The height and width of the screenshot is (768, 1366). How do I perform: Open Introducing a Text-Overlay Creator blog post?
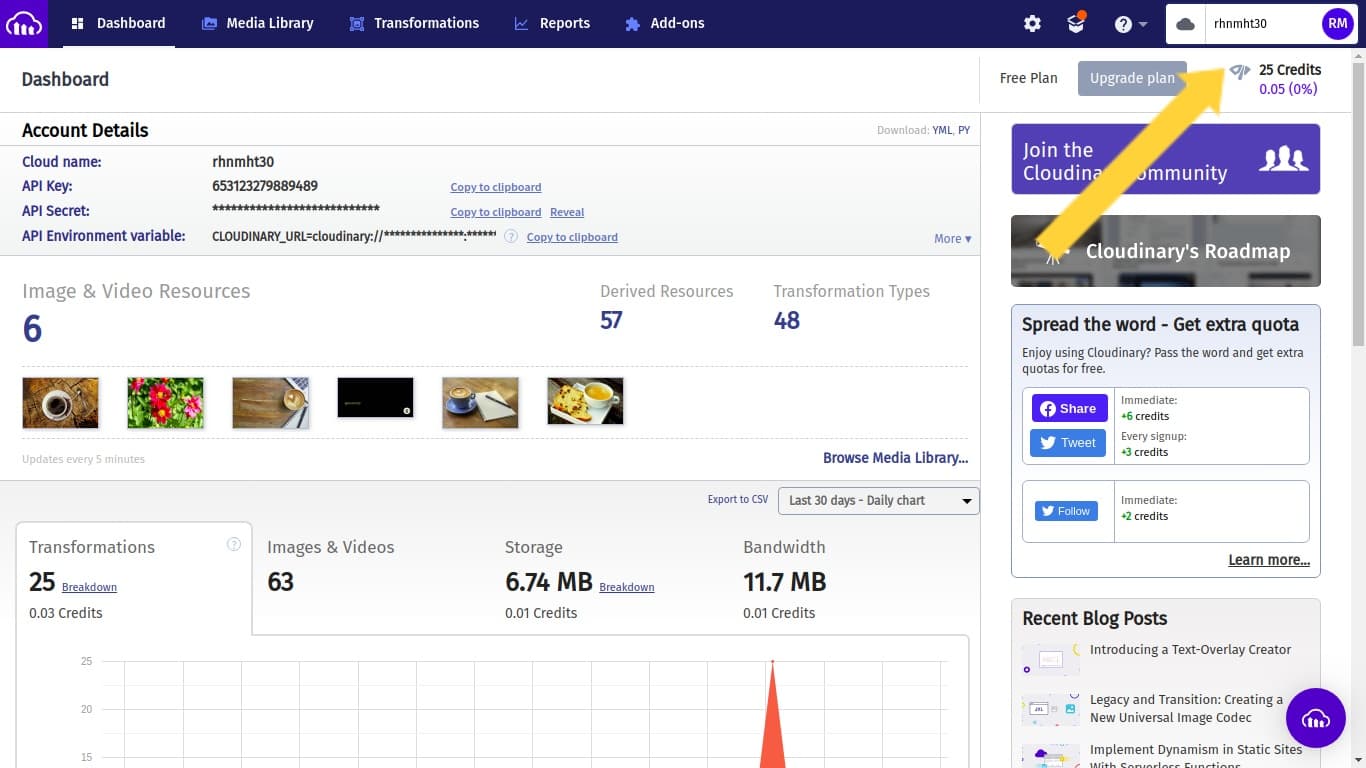coord(1190,650)
